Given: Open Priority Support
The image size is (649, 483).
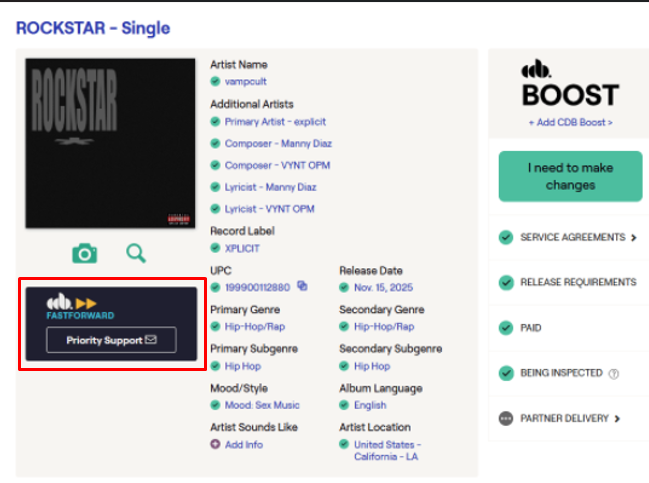Looking at the screenshot, I should (111, 340).
